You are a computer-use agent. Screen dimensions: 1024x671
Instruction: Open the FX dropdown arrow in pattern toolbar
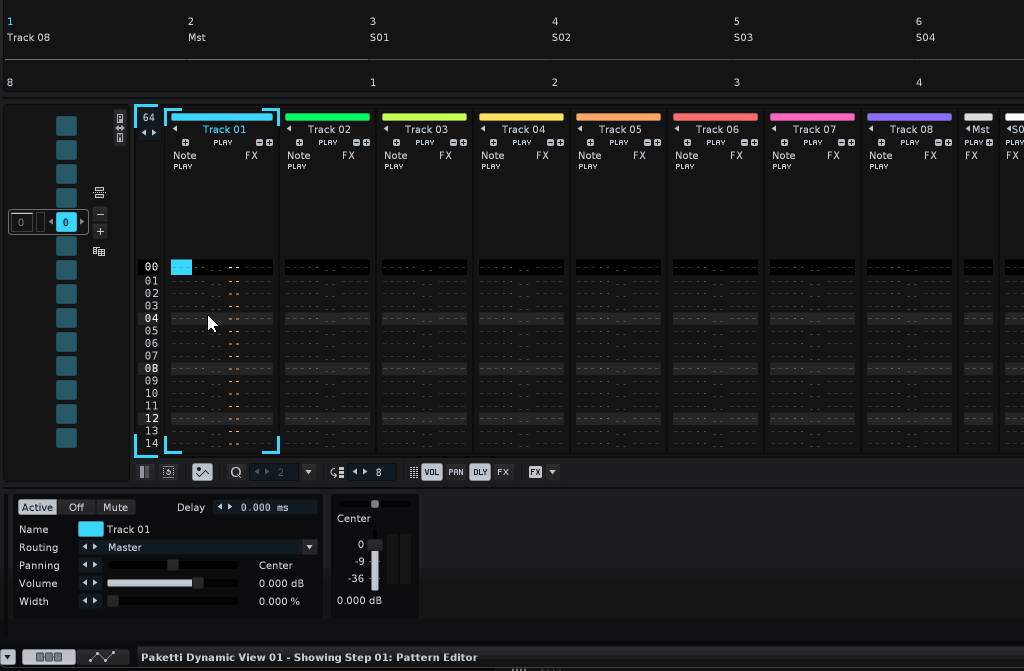point(552,472)
